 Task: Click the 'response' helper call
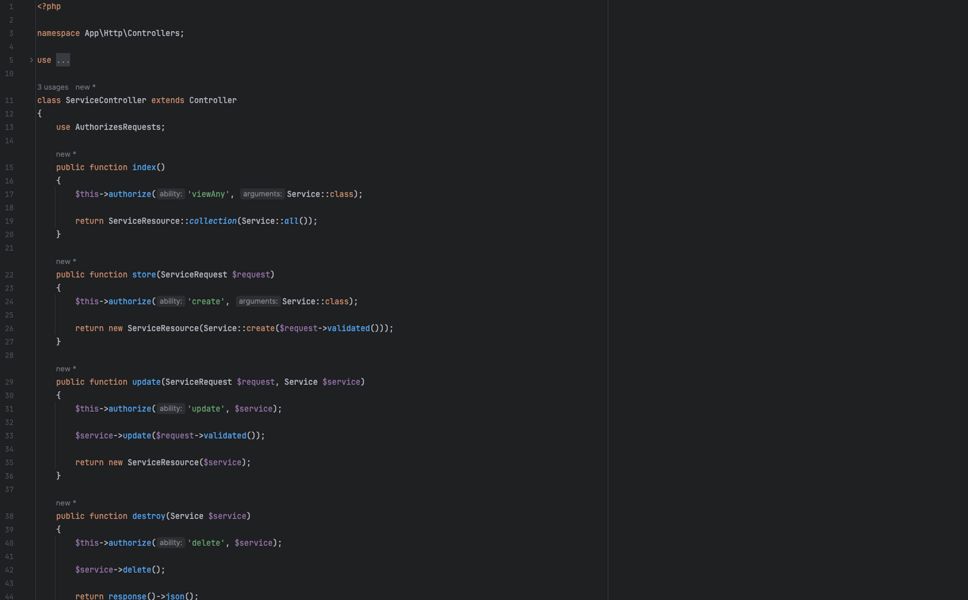coord(127,596)
